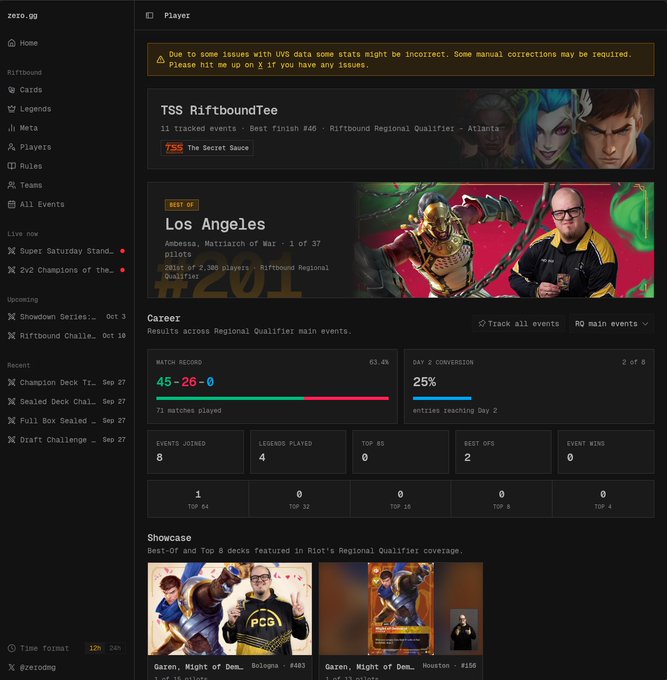
Task: Click the Super Saturday event swords icon
Action: [x=12, y=251]
